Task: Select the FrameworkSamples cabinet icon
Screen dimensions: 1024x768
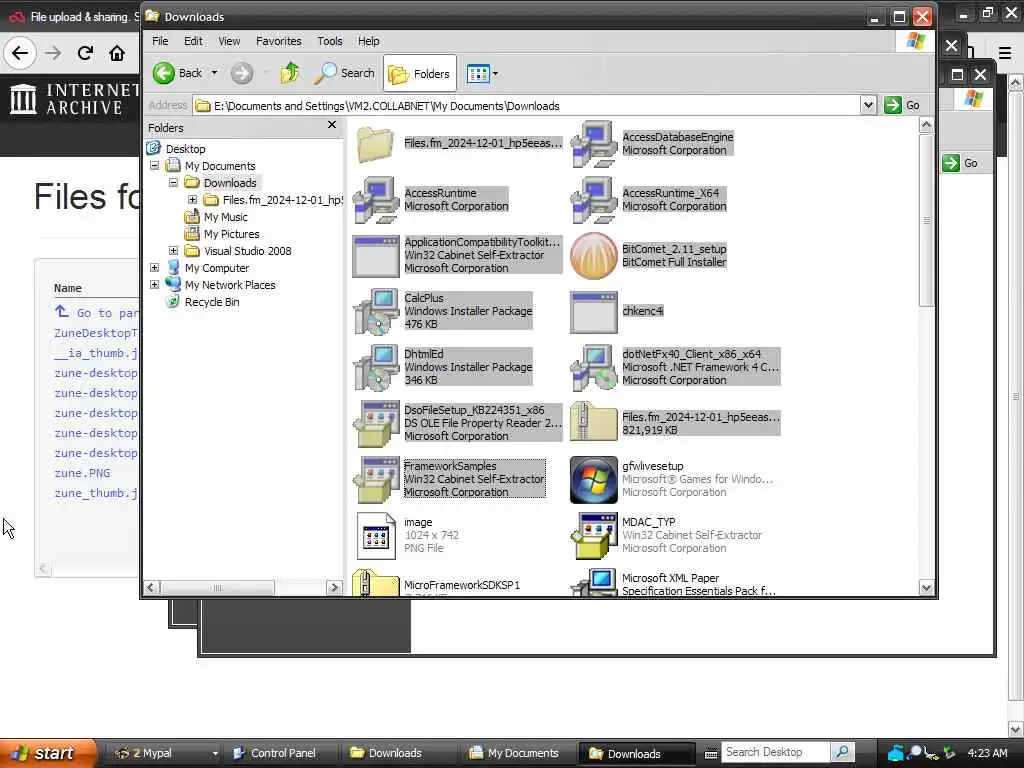Action: click(x=376, y=480)
